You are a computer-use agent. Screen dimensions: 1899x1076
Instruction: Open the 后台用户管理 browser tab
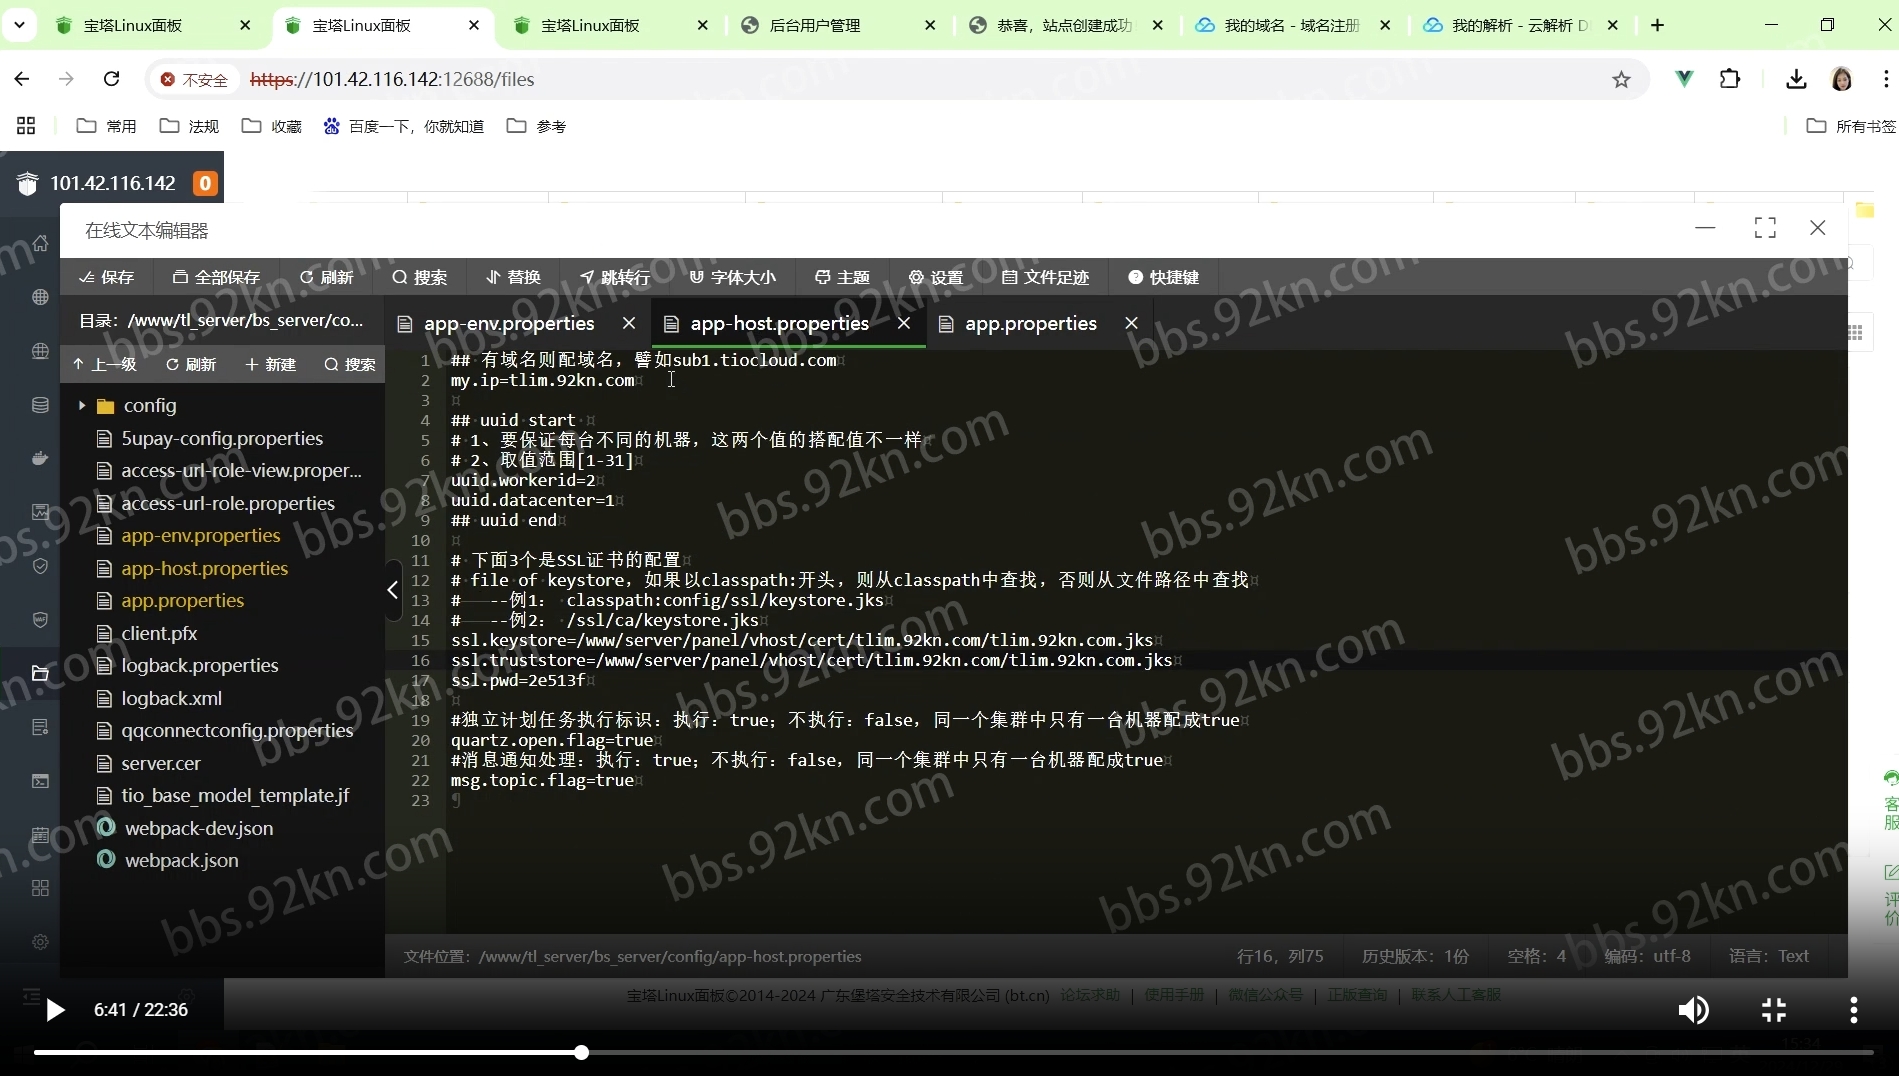pyautogui.click(x=837, y=25)
